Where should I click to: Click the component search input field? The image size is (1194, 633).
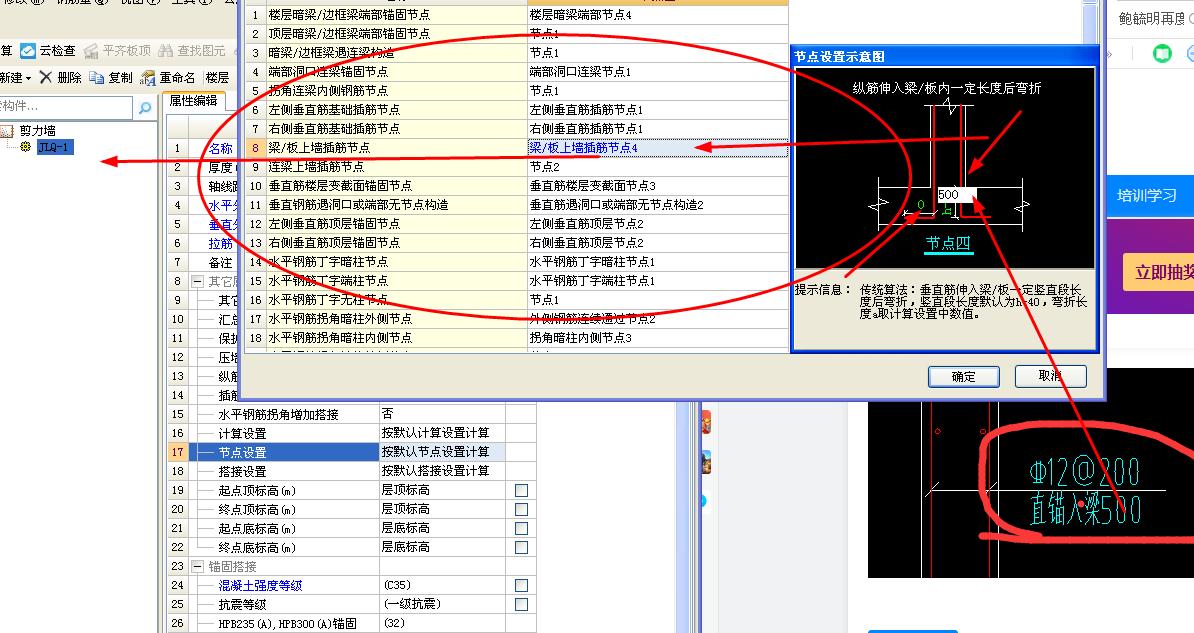pyautogui.click(x=65, y=107)
